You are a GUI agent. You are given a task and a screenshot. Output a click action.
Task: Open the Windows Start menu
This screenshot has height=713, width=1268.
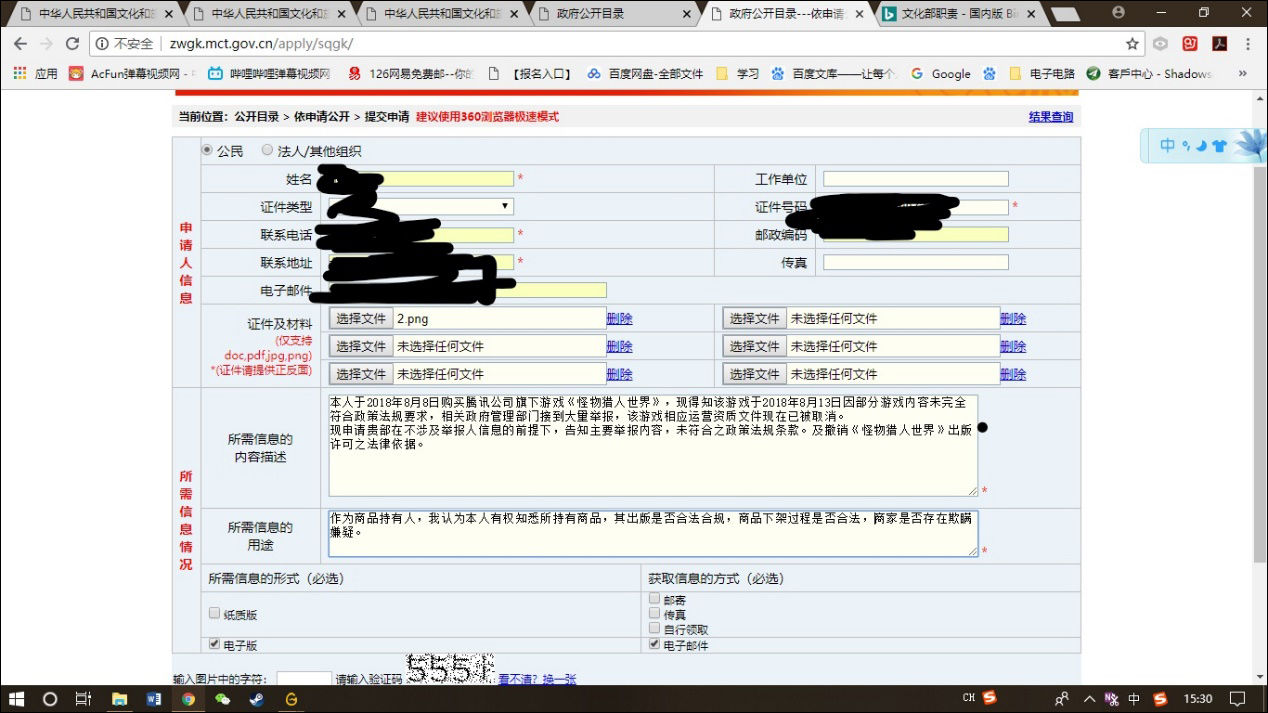[17, 699]
